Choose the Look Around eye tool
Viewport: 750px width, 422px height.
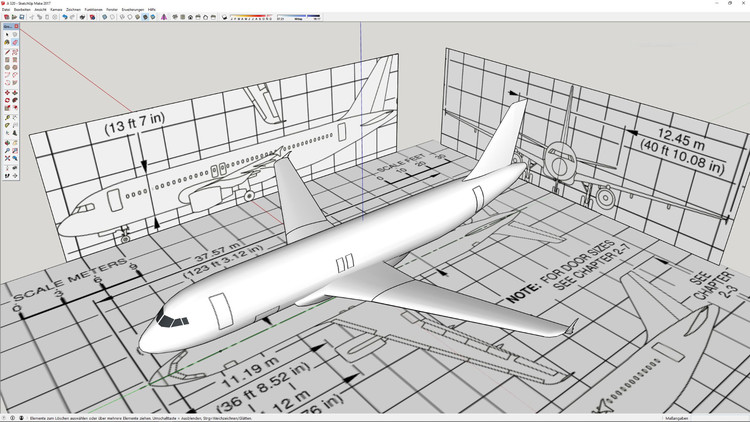tap(15, 167)
